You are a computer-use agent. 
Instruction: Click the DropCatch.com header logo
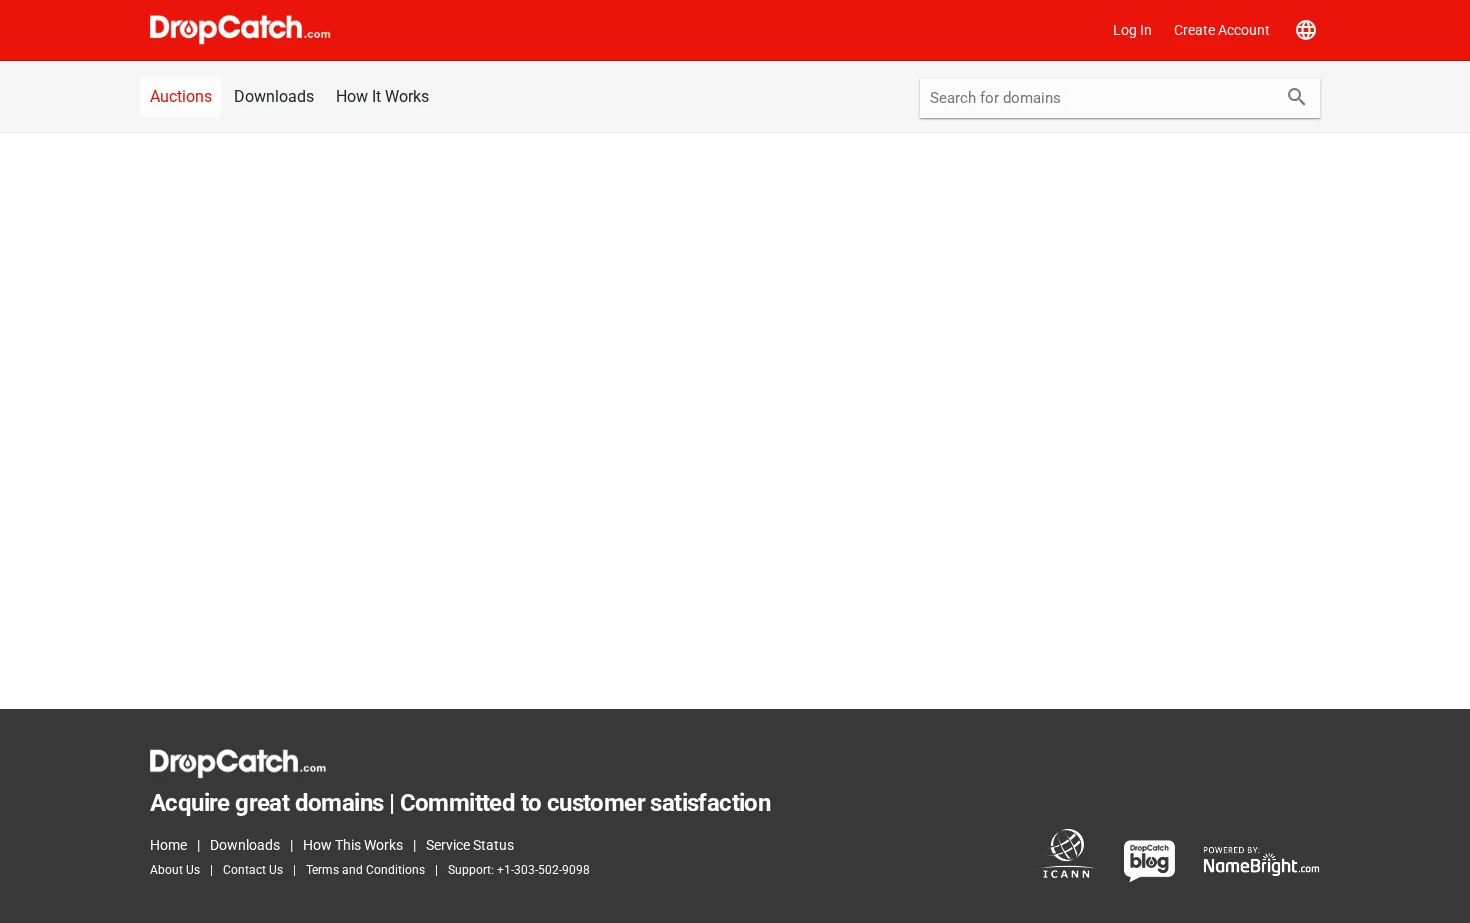pyautogui.click(x=240, y=29)
